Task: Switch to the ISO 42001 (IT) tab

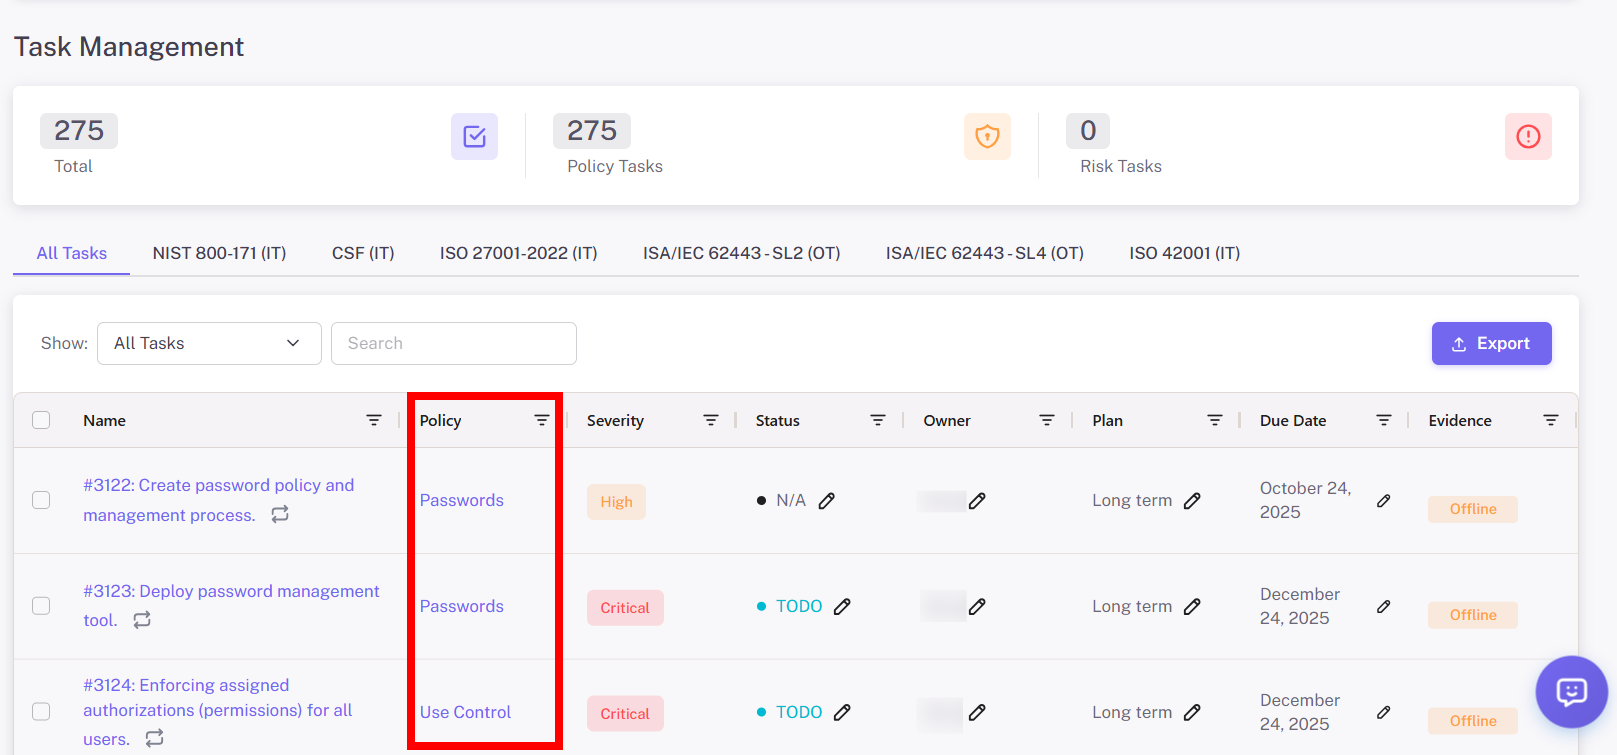Action: tap(1184, 253)
